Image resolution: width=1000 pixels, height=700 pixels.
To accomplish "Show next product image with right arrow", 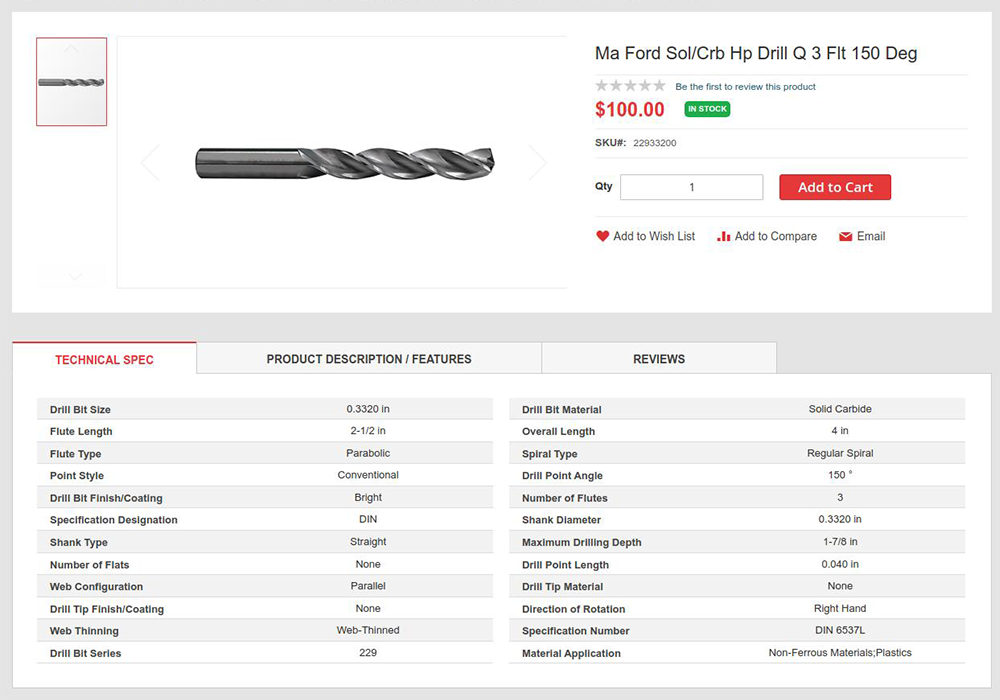I will click(538, 163).
